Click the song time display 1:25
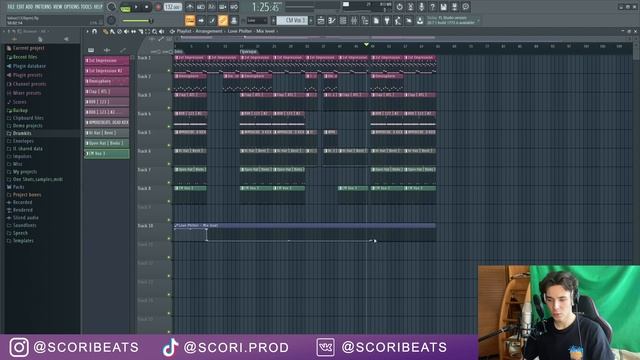This screenshot has height=360, width=640. pos(266,7)
